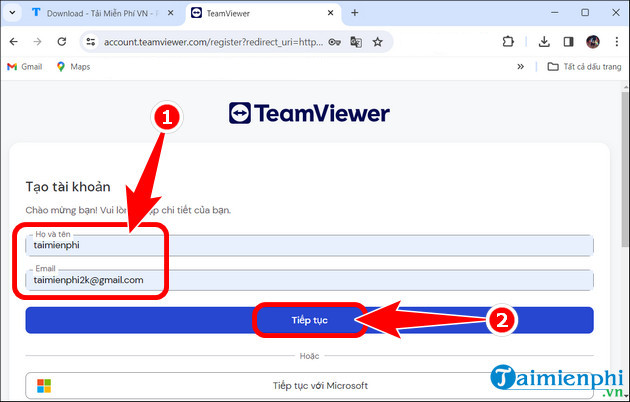Click the password key icon in address bar
Viewport: 630px width, 402px height.
pyautogui.click(x=334, y=42)
